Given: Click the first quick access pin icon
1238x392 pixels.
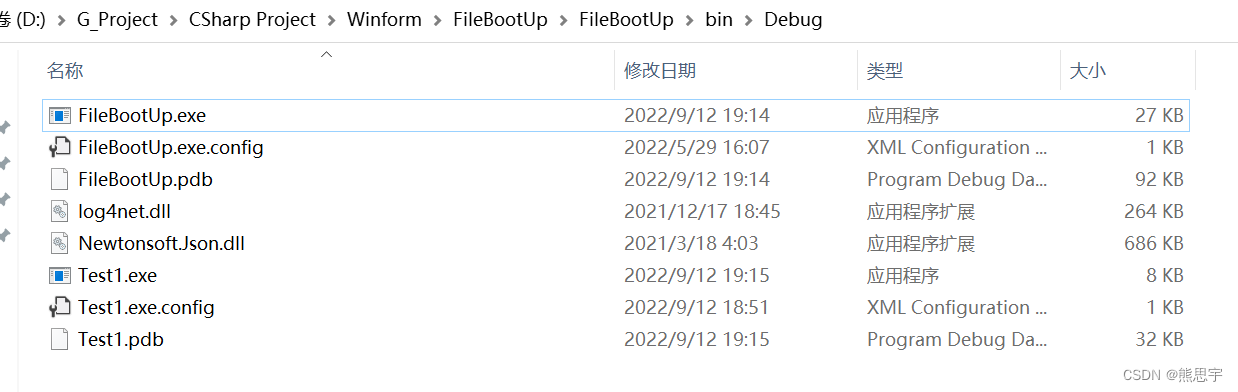Looking at the screenshot, I should coord(5,127).
